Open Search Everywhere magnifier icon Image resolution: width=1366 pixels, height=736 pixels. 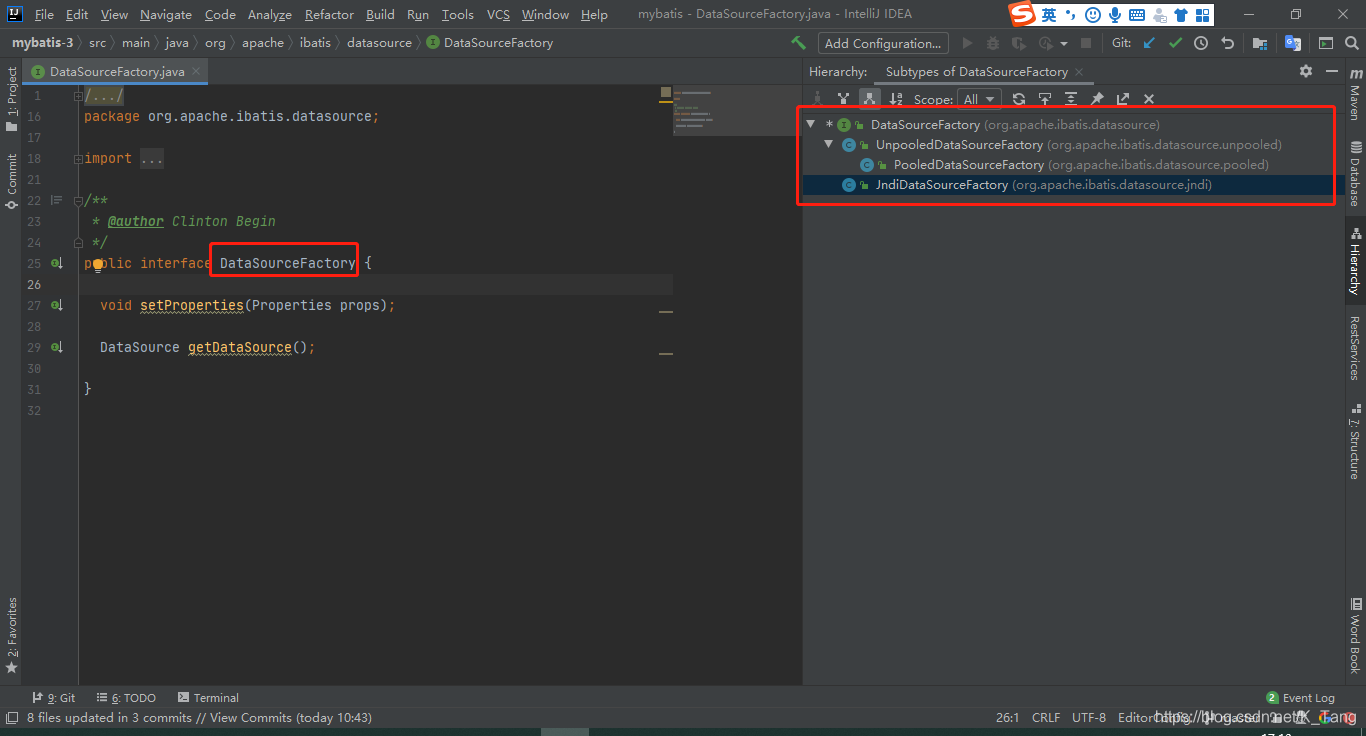[x=1352, y=43]
